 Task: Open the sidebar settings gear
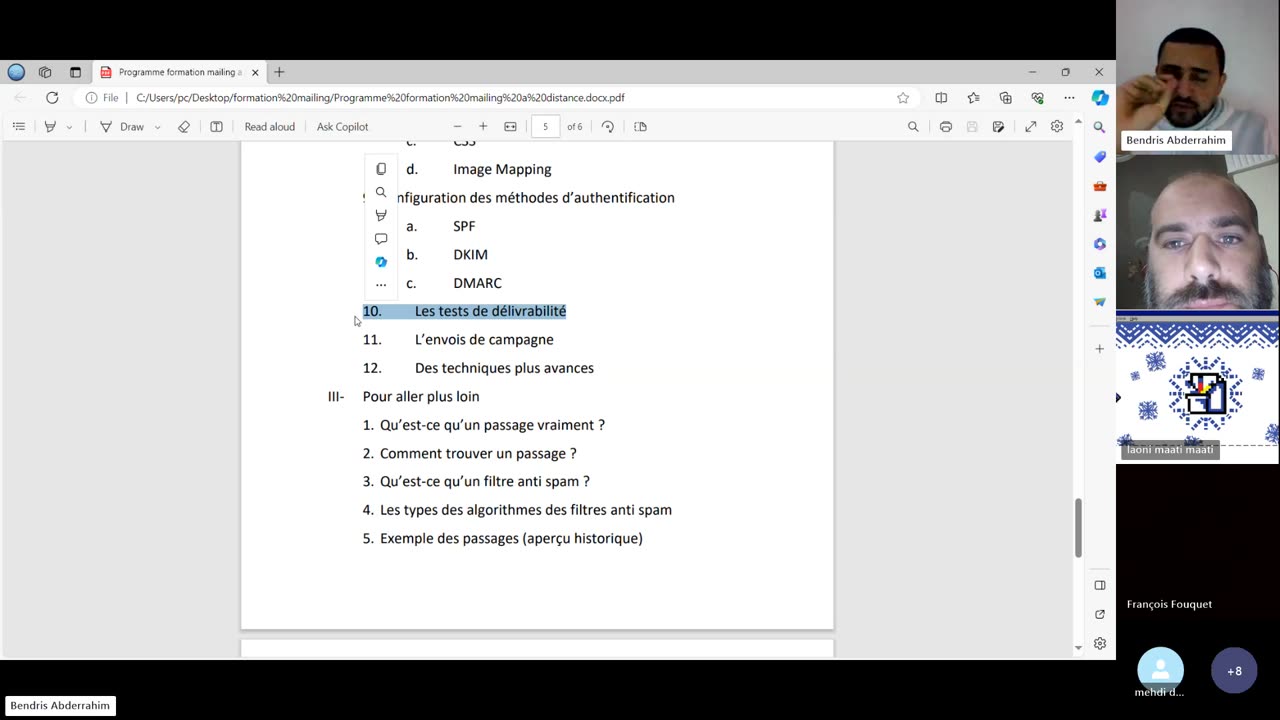[1100, 644]
